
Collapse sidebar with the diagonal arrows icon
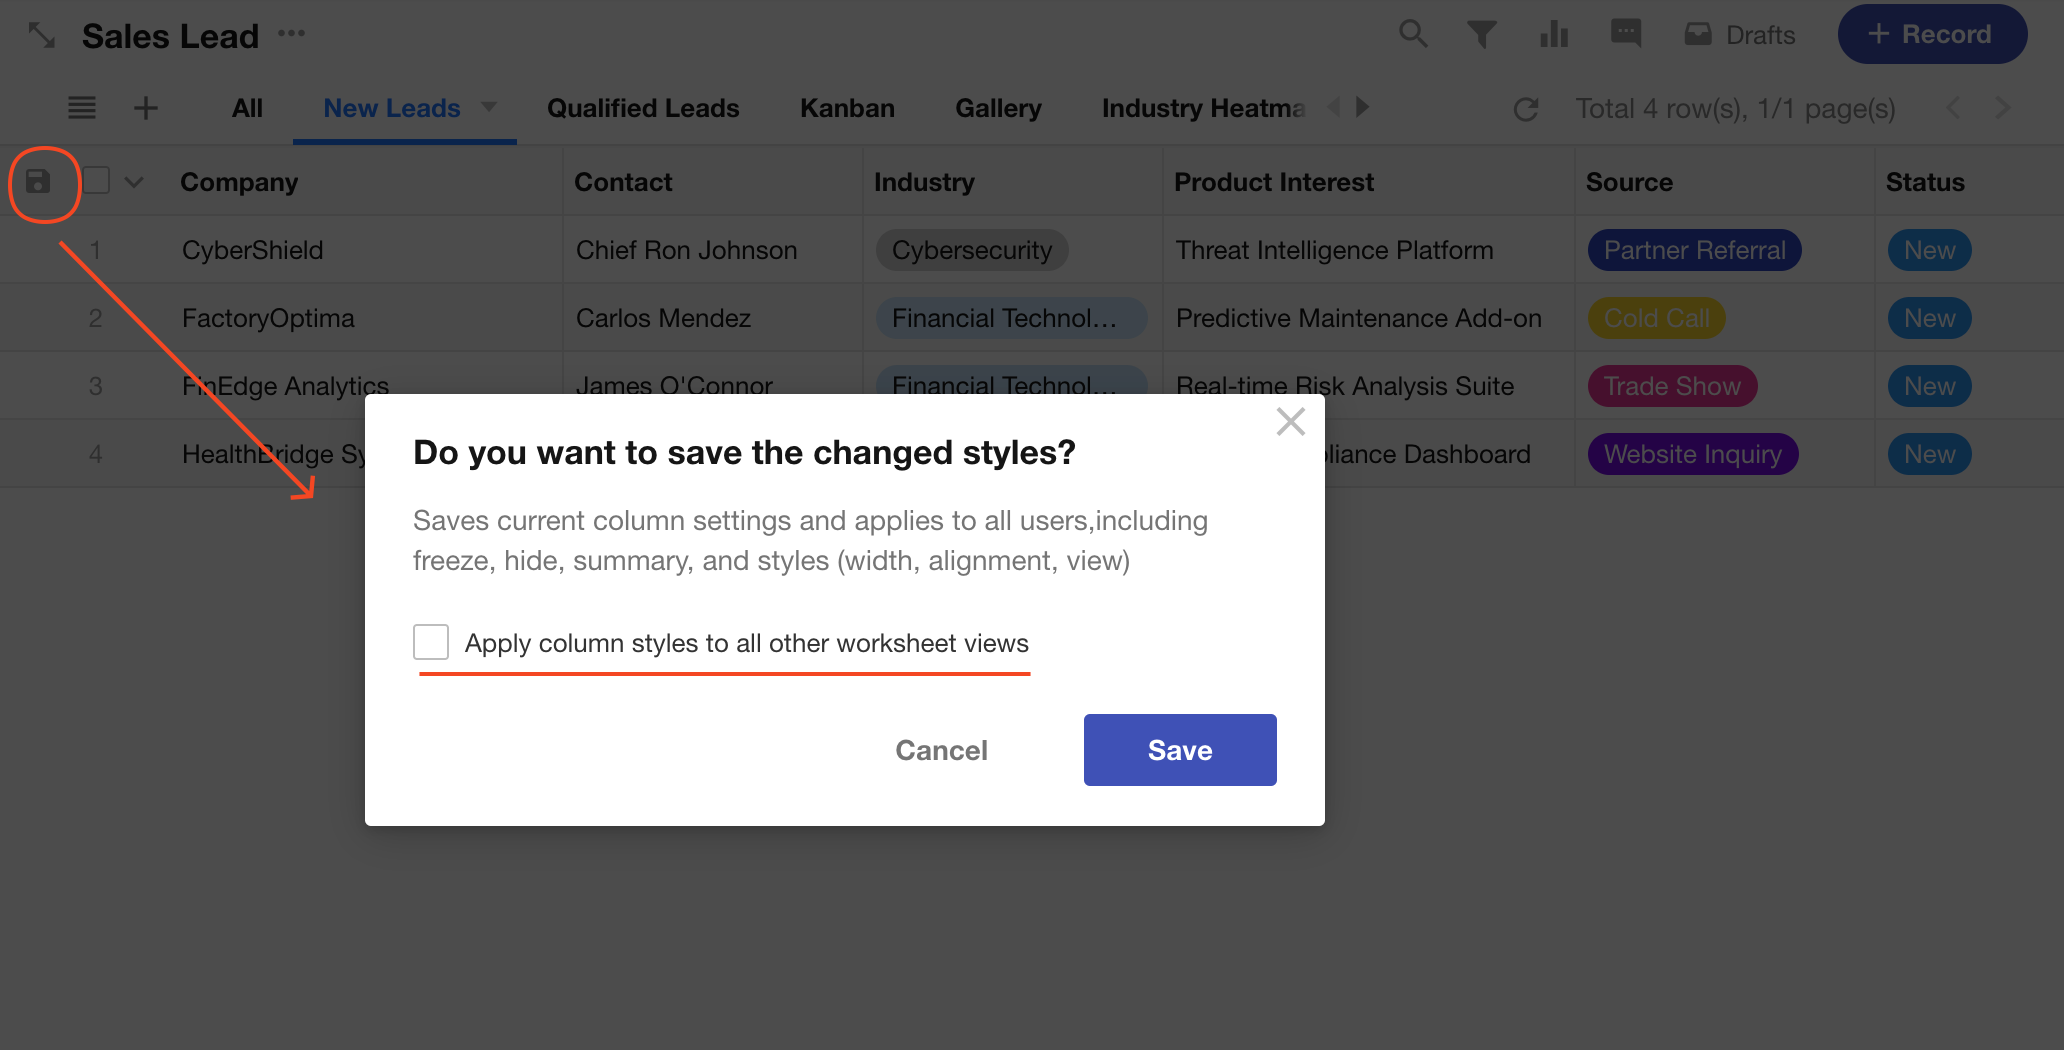pyautogui.click(x=41, y=35)
